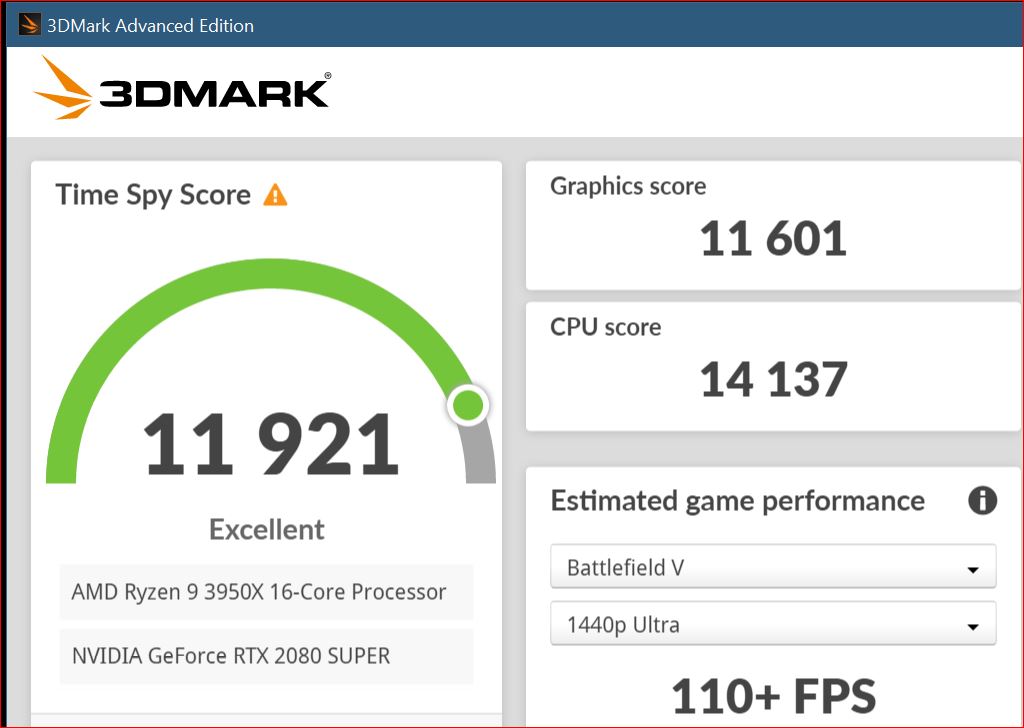The width and height of the screenshot is (1024, 728).
Task: Open the Battlefield V game dropdown
Action: 773,567
